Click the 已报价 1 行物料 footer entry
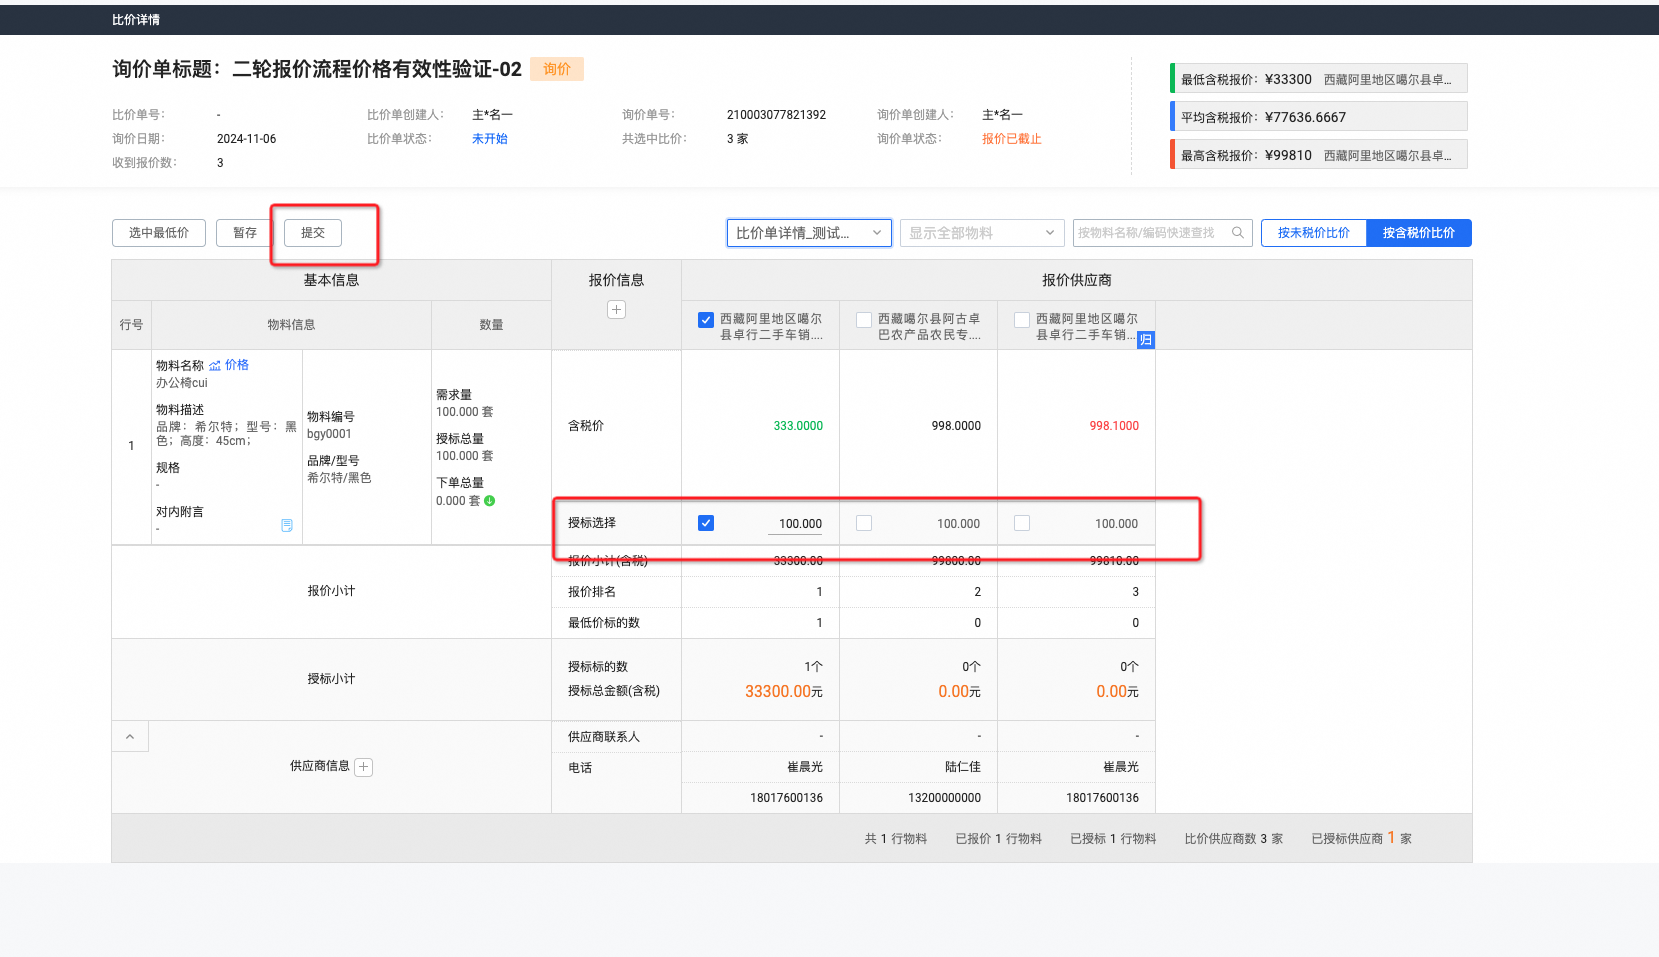1659x957 pixels. [998, 839]
